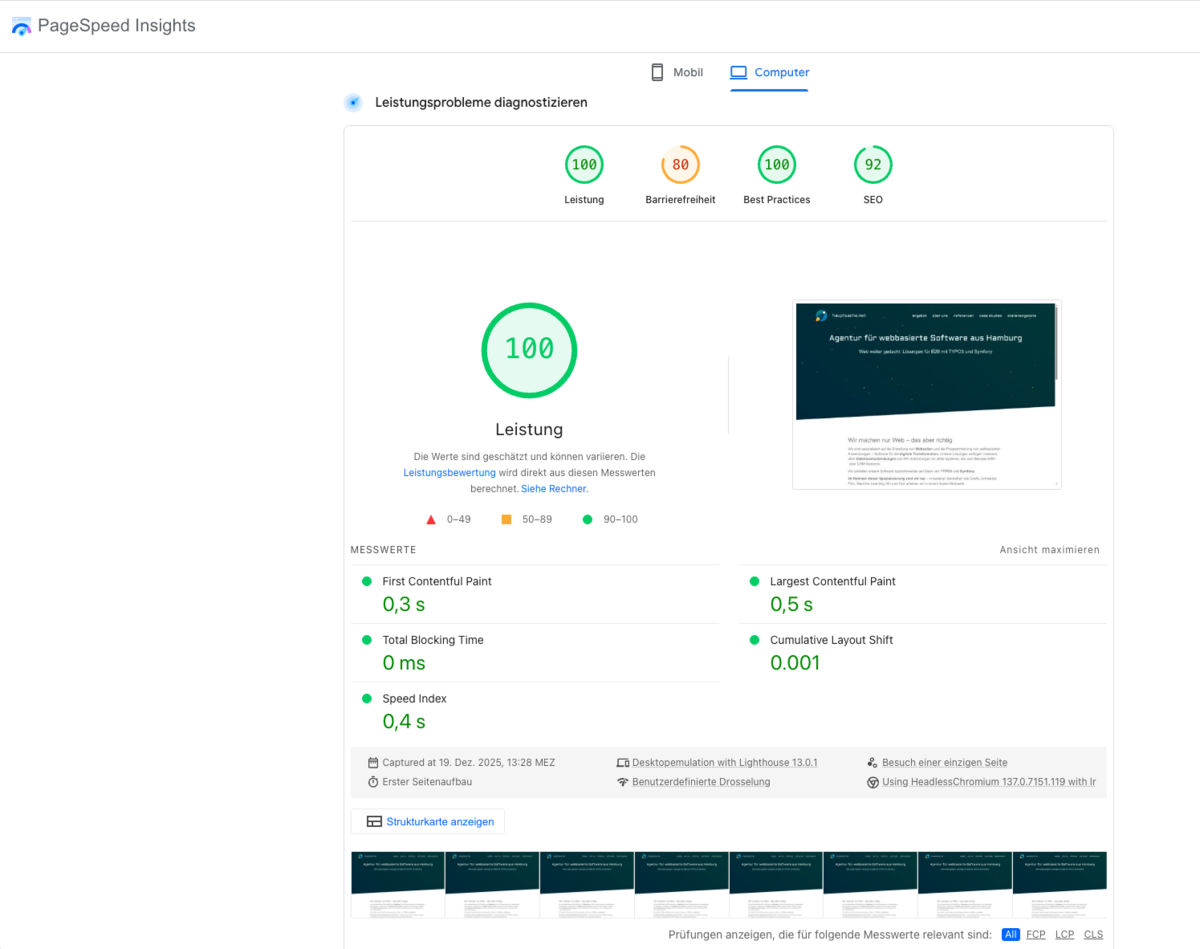Image resolution: width=1200 pixels, height=949 pixels.
Task: Expand metrics with Ansicht maximieren
Action: click(x=1049, y=550)
